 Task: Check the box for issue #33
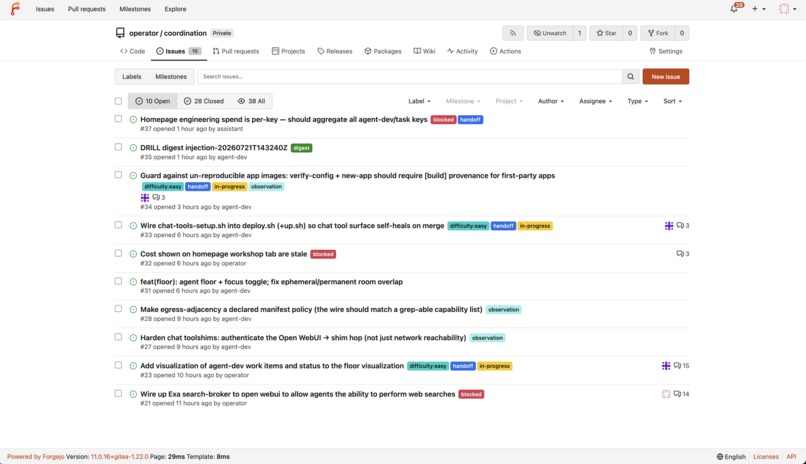[x=118, y=225]
